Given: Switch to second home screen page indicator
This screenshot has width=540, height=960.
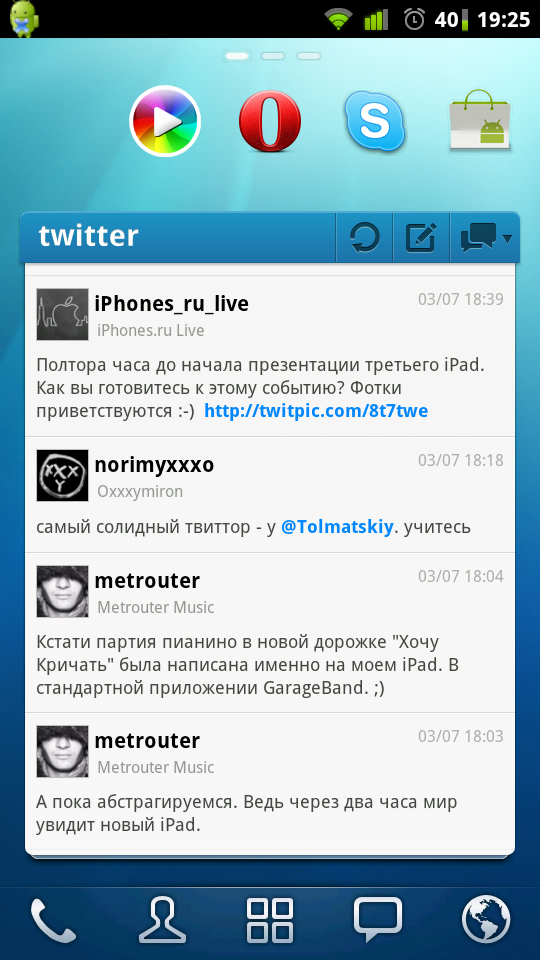Looking at the screenshot, I should click(x=273, y=56).
